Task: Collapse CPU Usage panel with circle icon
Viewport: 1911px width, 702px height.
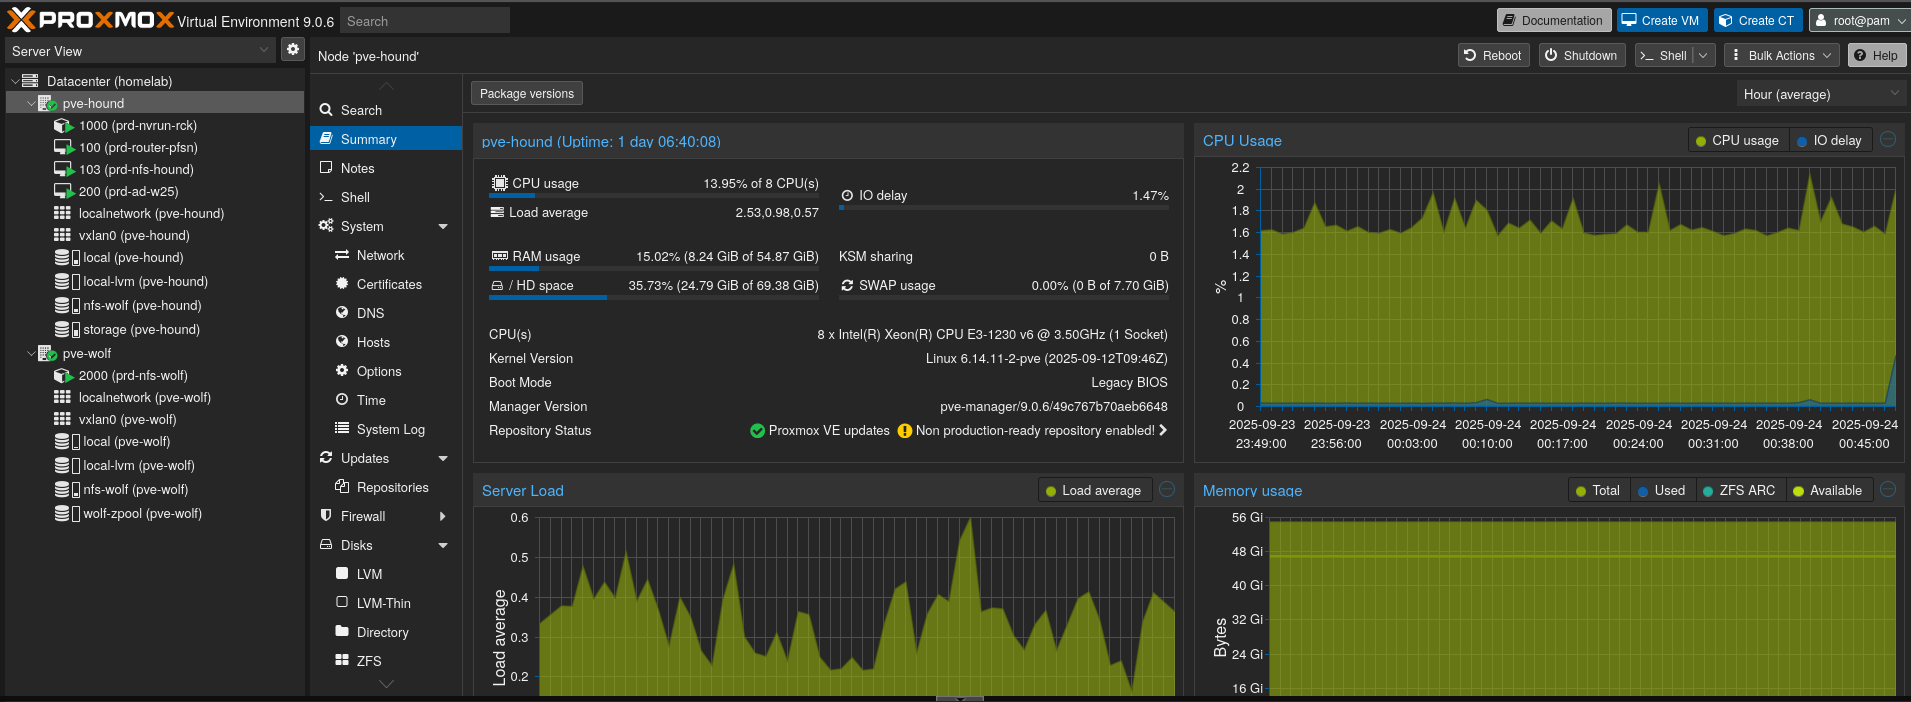Action: click(x=1888, y=140)
